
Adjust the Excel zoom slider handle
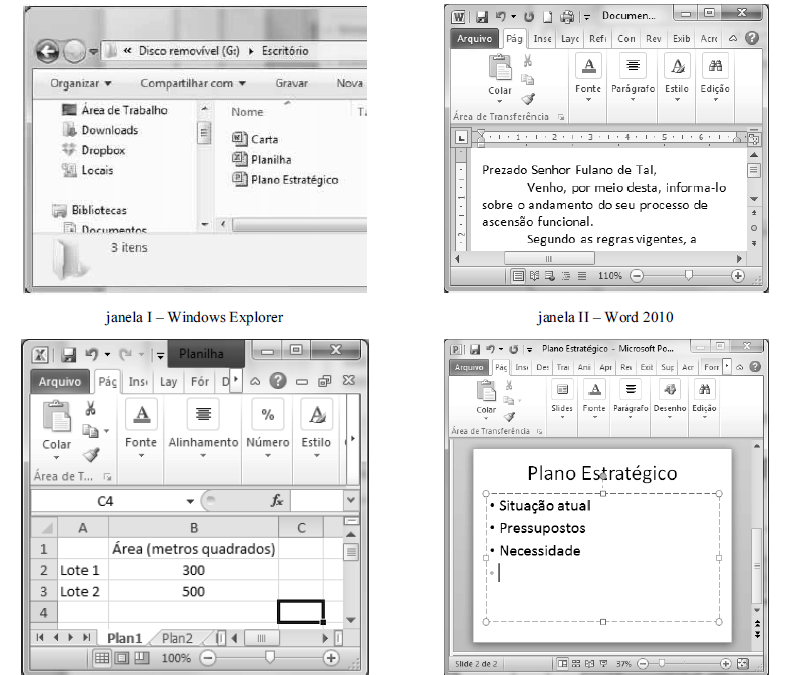coord(269,657)
